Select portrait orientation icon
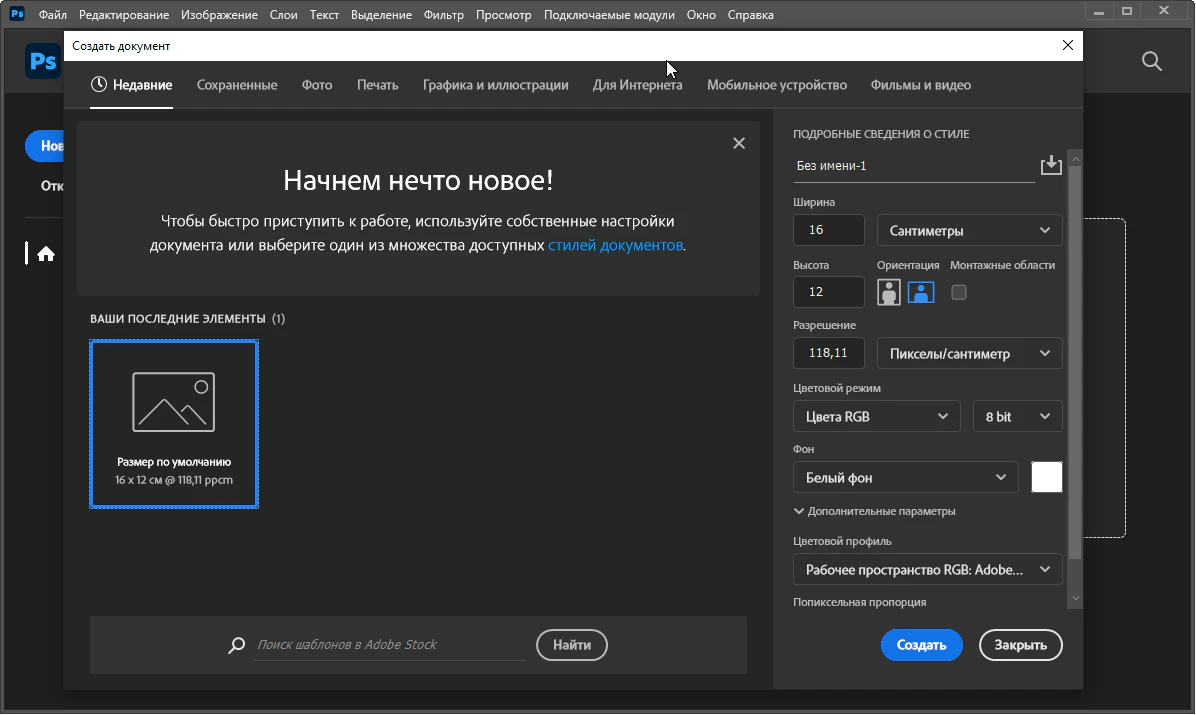The height and width of the screenshot is (715, 1196). coord(888,292)
